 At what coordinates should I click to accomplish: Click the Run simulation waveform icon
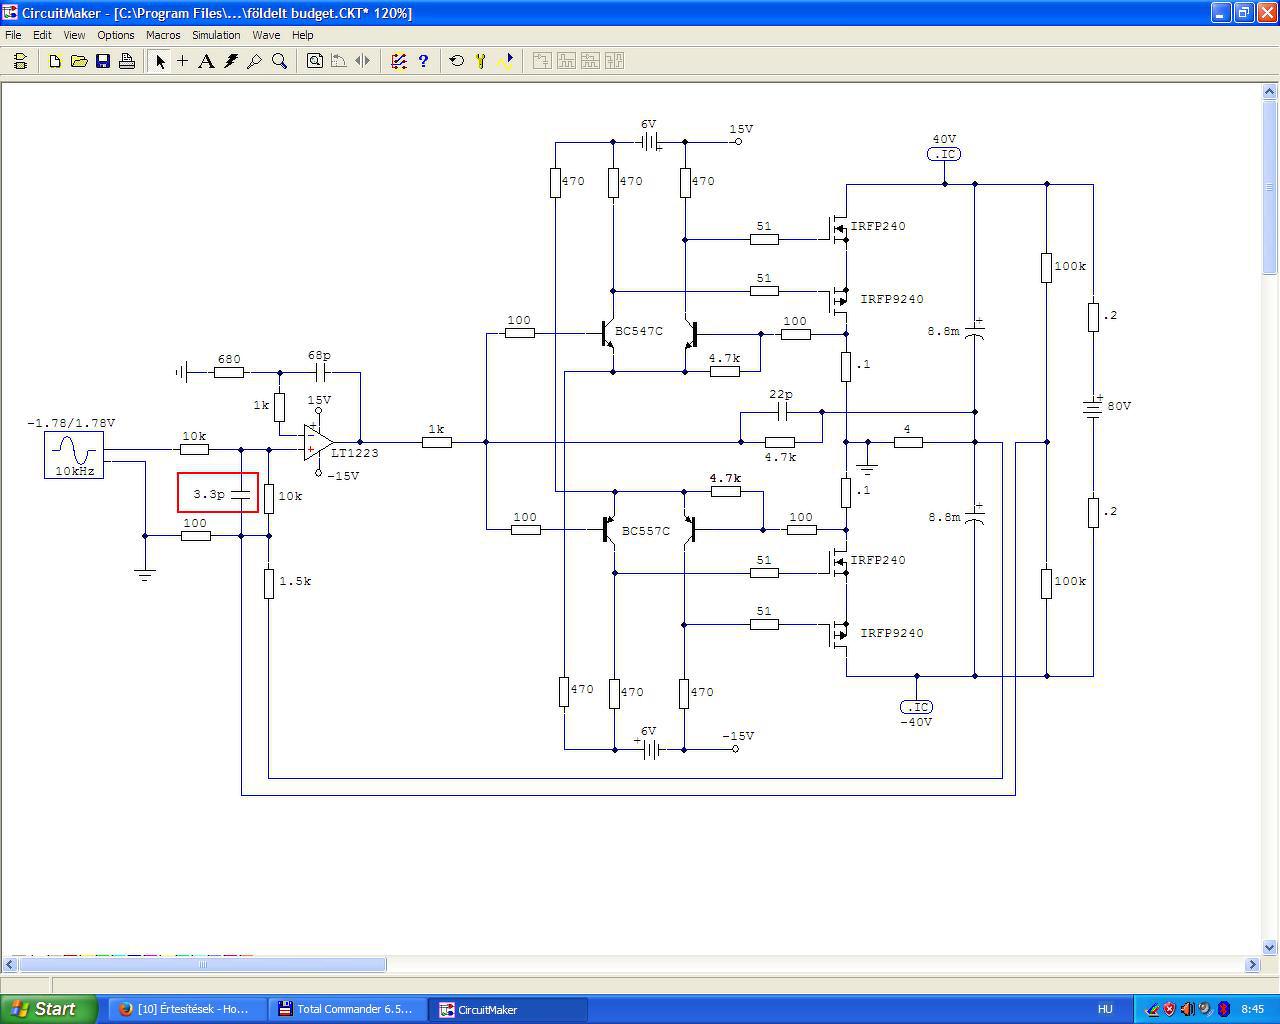[x=506, y=61]
